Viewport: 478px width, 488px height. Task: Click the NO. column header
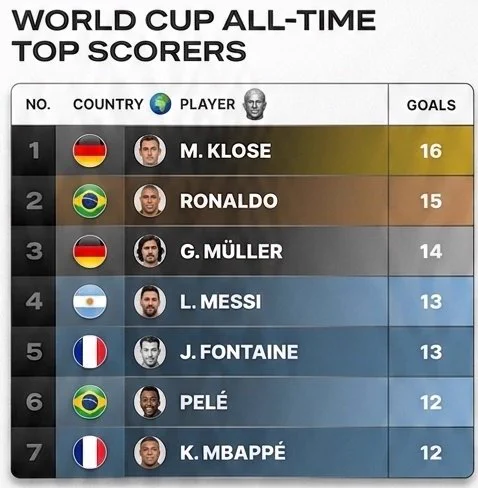tap(38, 104)
